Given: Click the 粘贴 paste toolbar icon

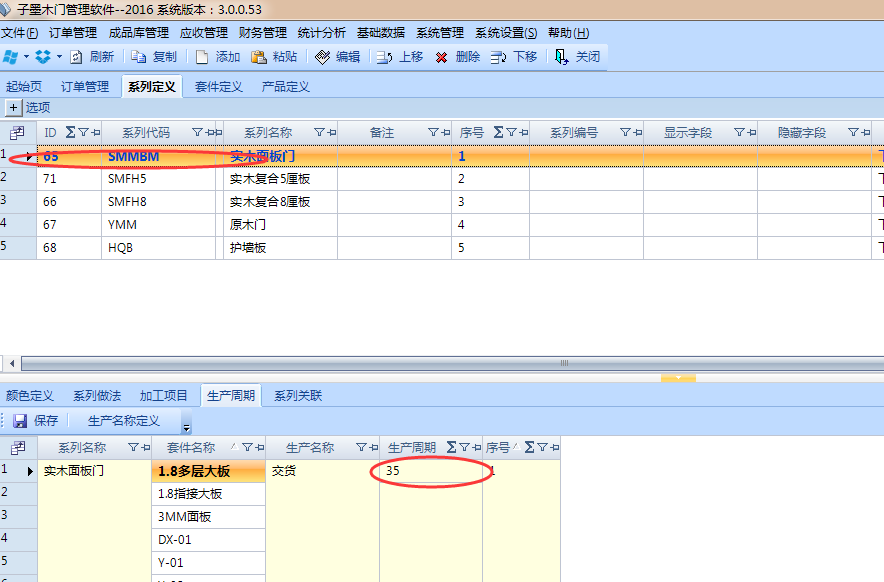Looking at the screenshot, I should coord(259,57).
